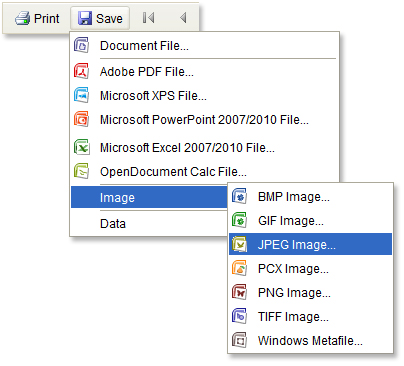Screen dimensions: 404x366
Task: Click the TIFF Image icon
Action: (239, 316)
